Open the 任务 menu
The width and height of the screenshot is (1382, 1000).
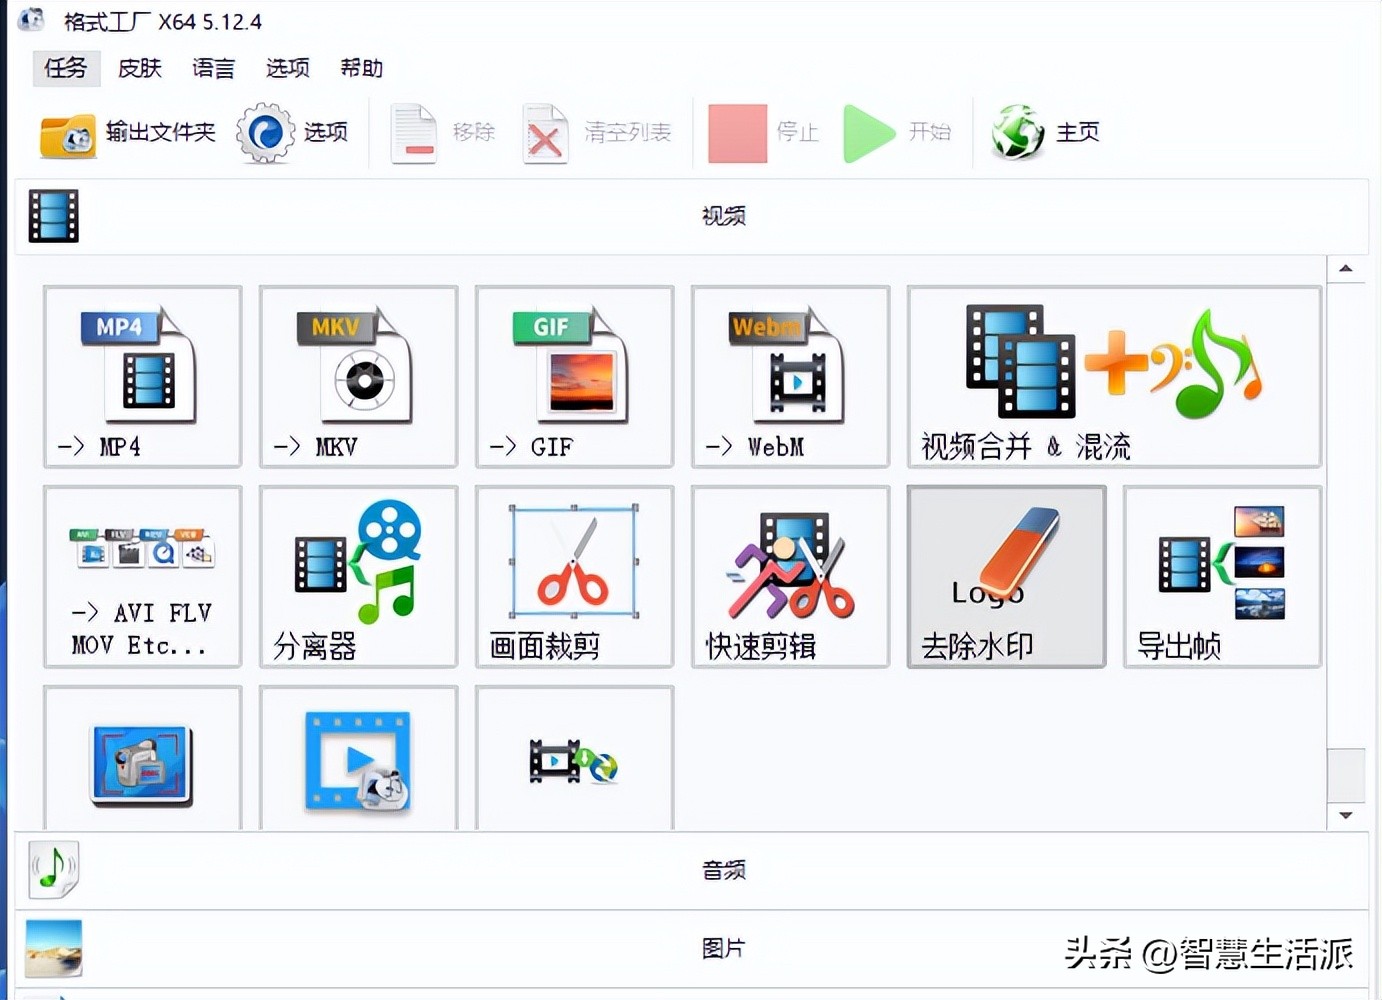(65, 68)
